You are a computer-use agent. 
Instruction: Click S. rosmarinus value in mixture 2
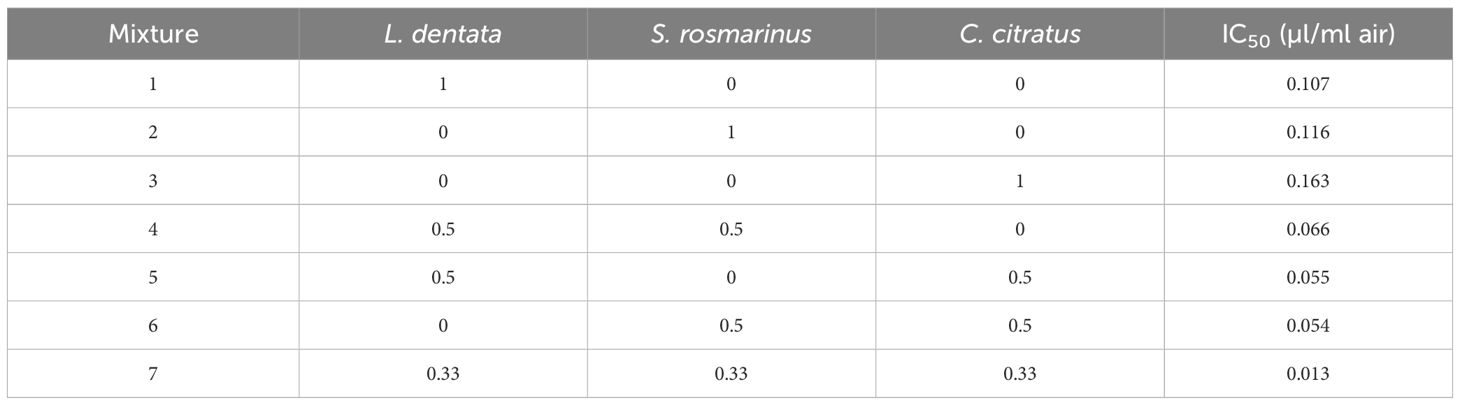(731, 132)
